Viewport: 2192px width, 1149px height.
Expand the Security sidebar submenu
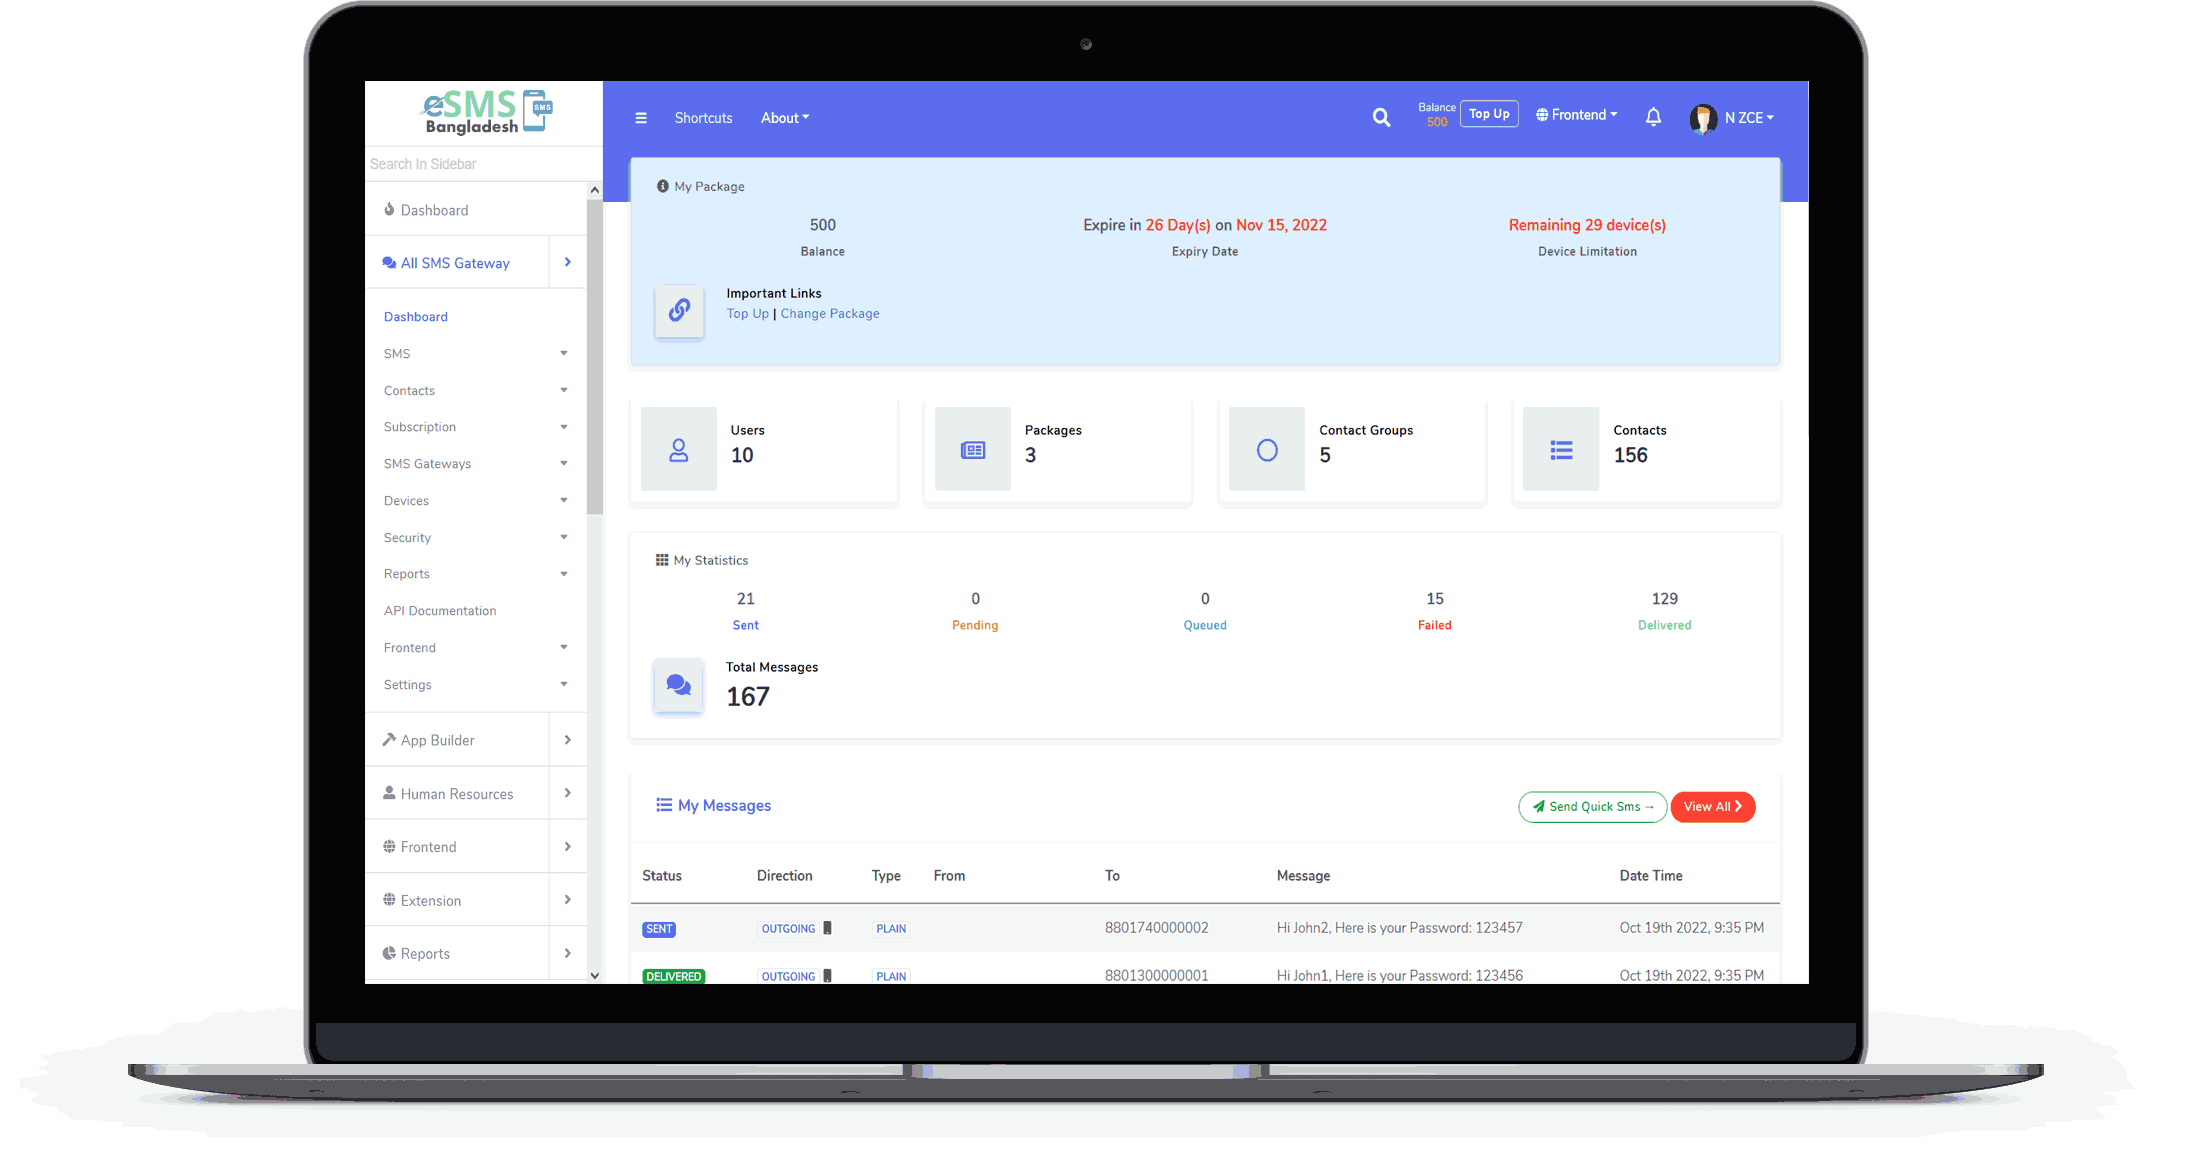(476, 538)
